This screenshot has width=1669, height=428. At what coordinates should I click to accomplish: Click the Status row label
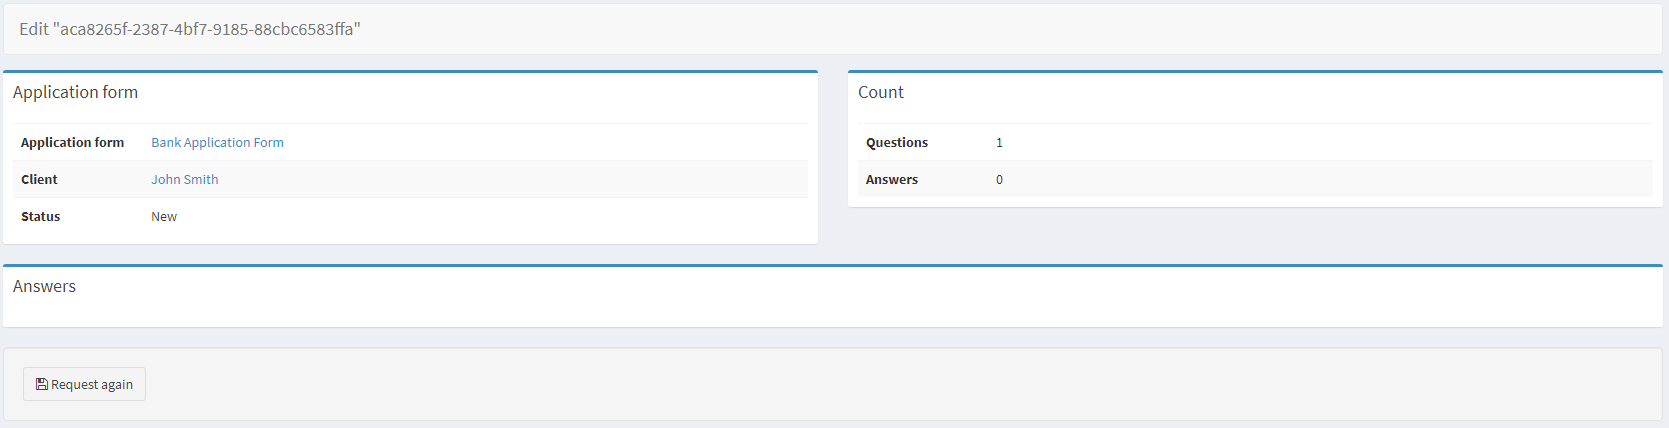click(40, 217)
